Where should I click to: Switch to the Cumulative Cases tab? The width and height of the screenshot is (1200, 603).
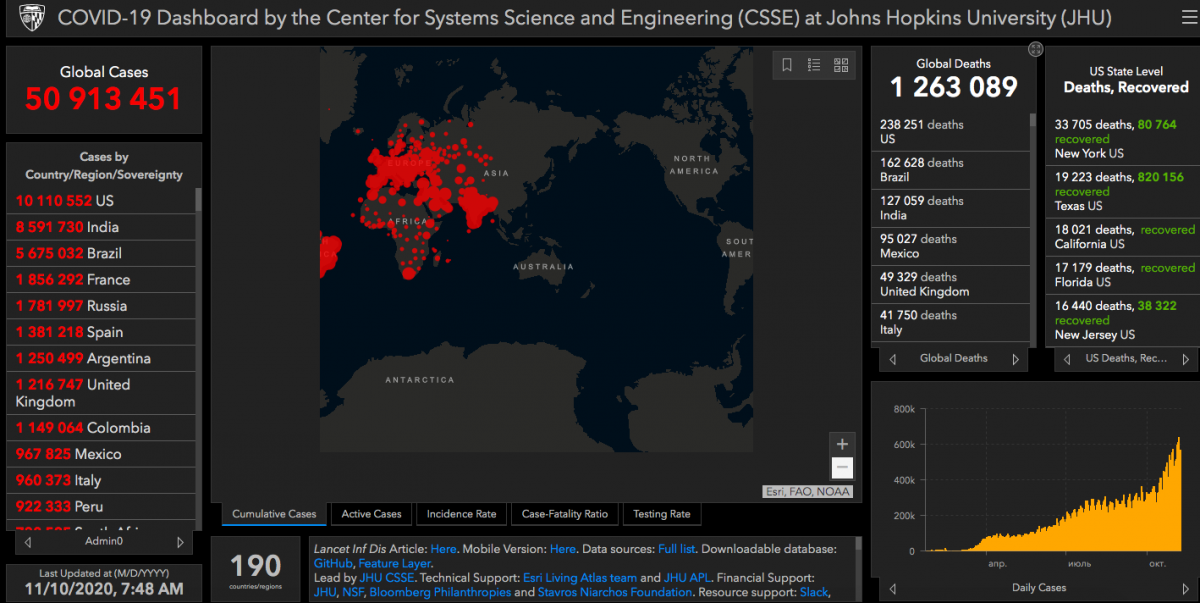pos(274,514)
